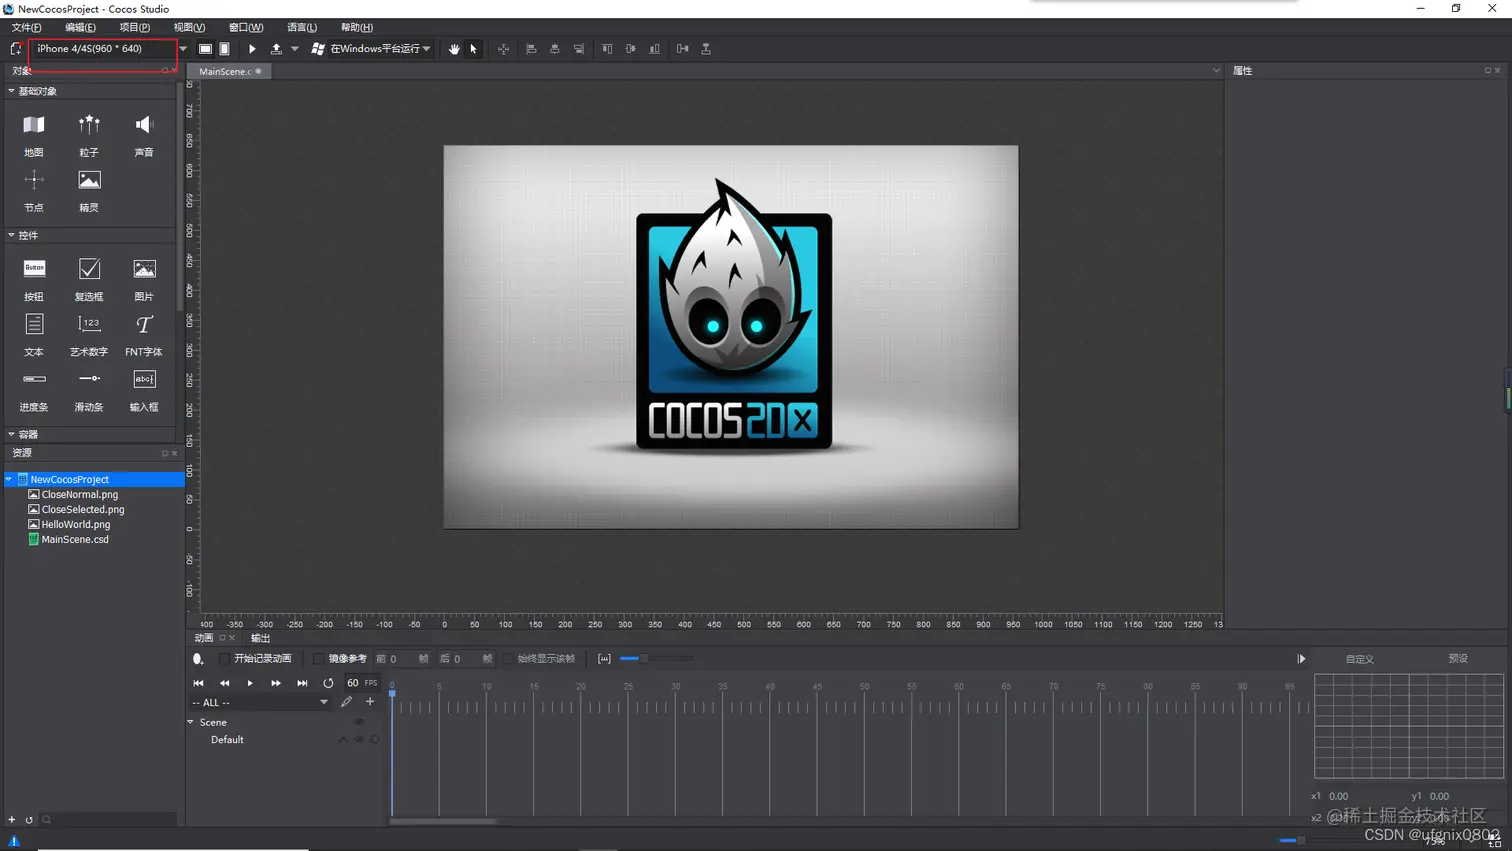Open the 项目(P) menu

point(135,28)
